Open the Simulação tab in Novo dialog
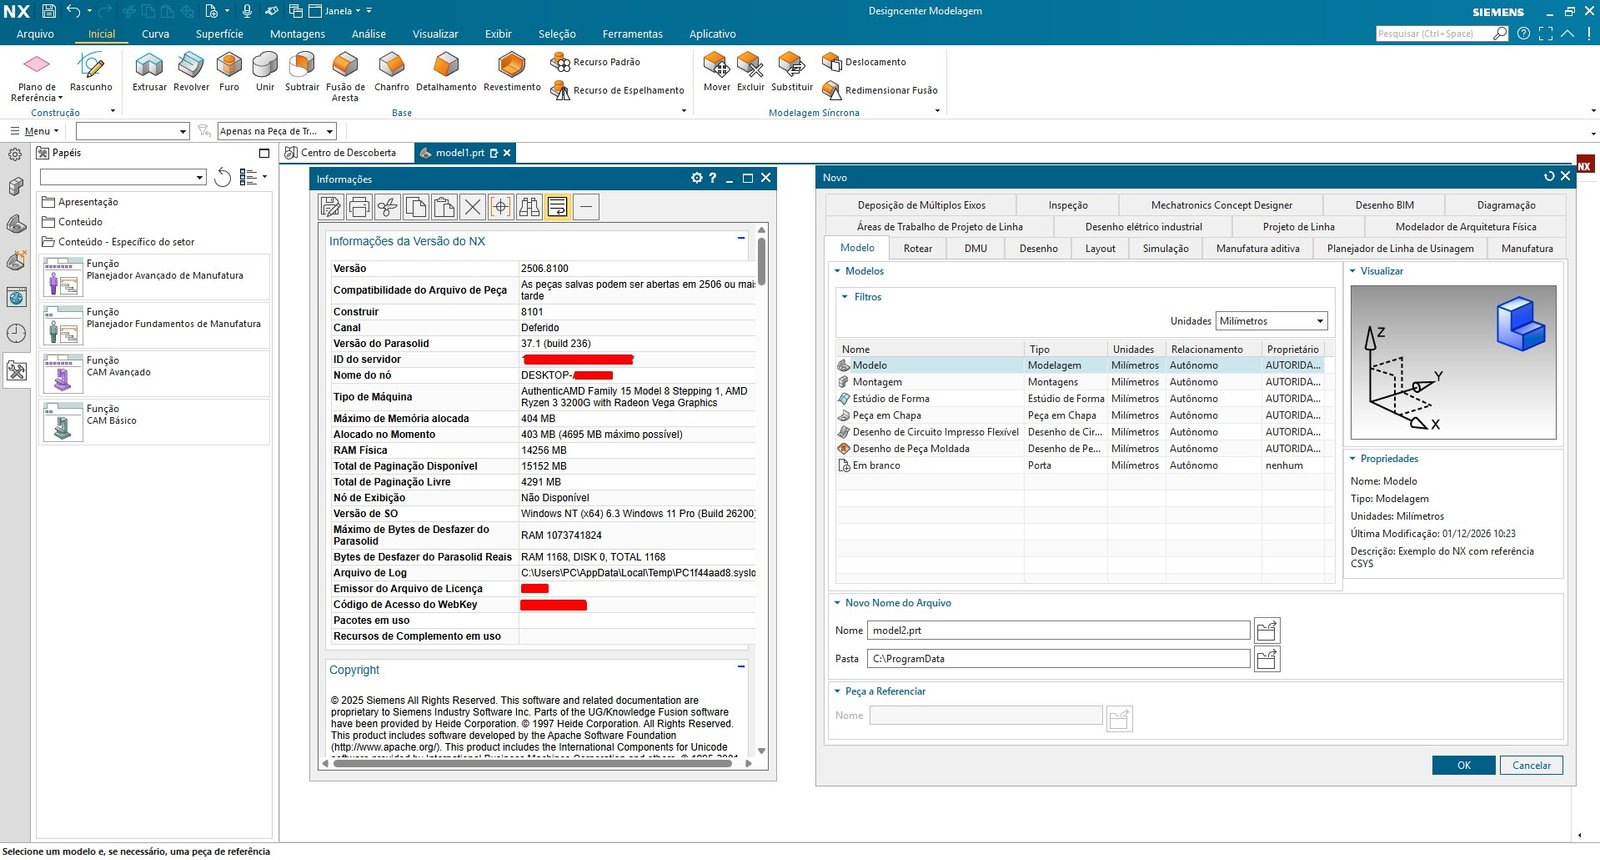Image resolution: width=1600 pixels, height=860 pixels. 1165,248
